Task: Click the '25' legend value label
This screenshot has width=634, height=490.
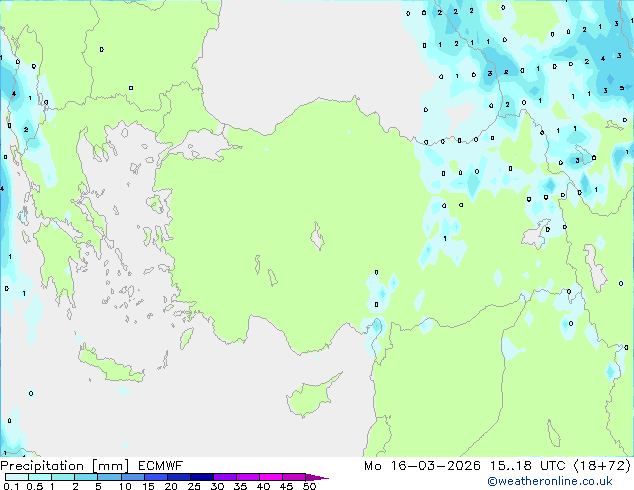Action: coord(194,486)
